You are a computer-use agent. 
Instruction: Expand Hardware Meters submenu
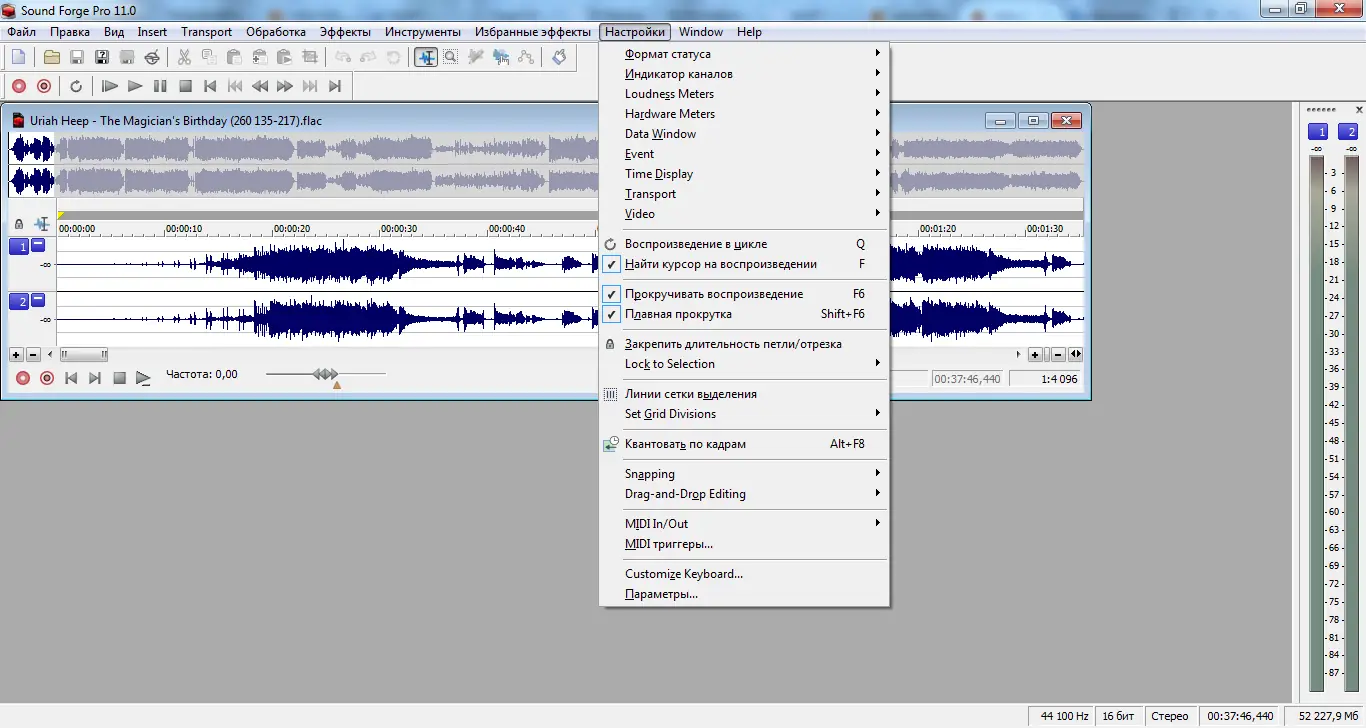point(744,114)
